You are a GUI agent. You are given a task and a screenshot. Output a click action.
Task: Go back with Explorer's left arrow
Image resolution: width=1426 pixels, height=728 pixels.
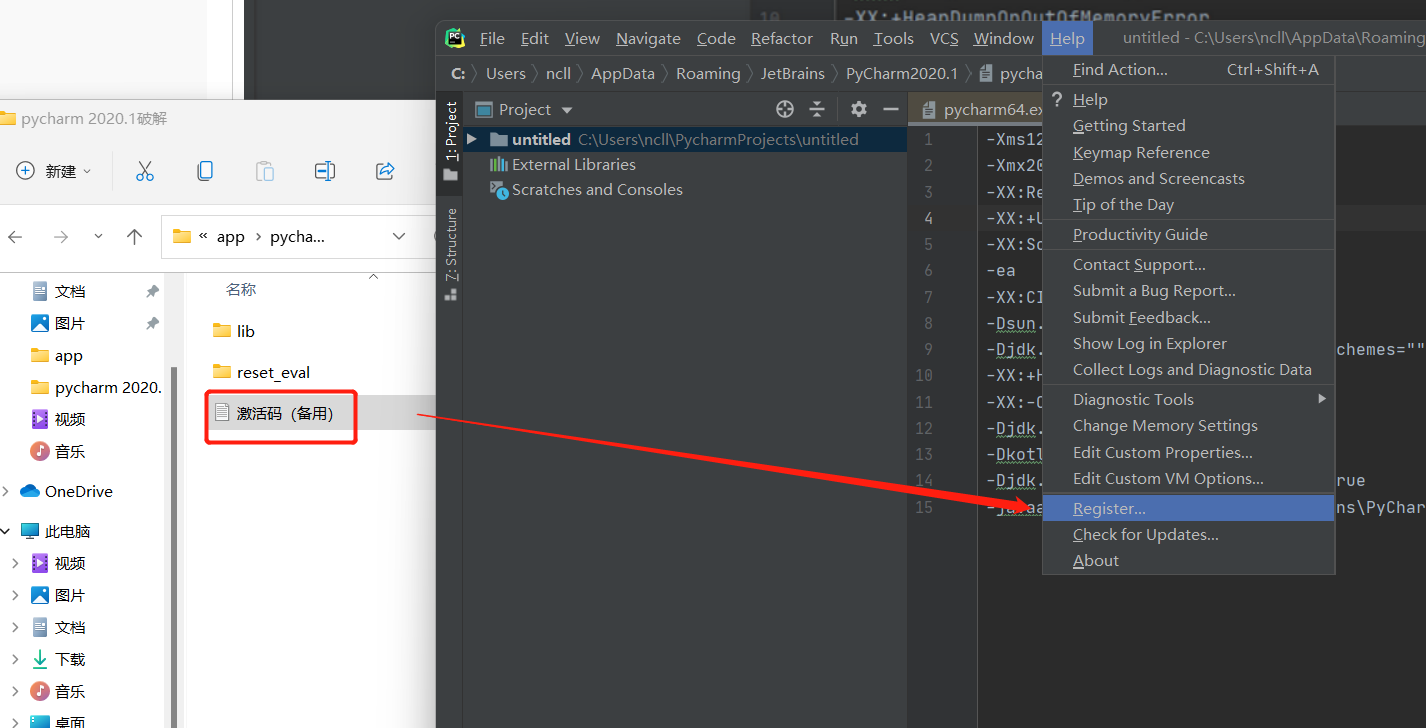click(15, 237)
